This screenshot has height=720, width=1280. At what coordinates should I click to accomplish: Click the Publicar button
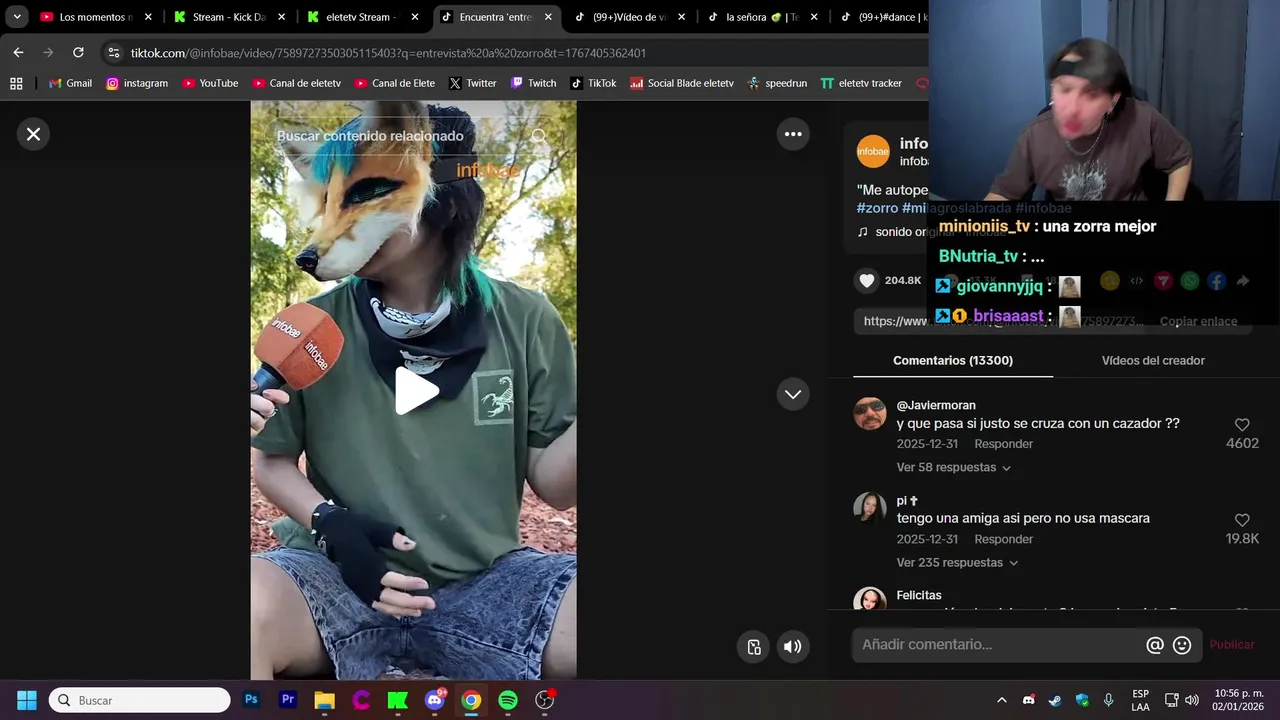(1232, 645)
